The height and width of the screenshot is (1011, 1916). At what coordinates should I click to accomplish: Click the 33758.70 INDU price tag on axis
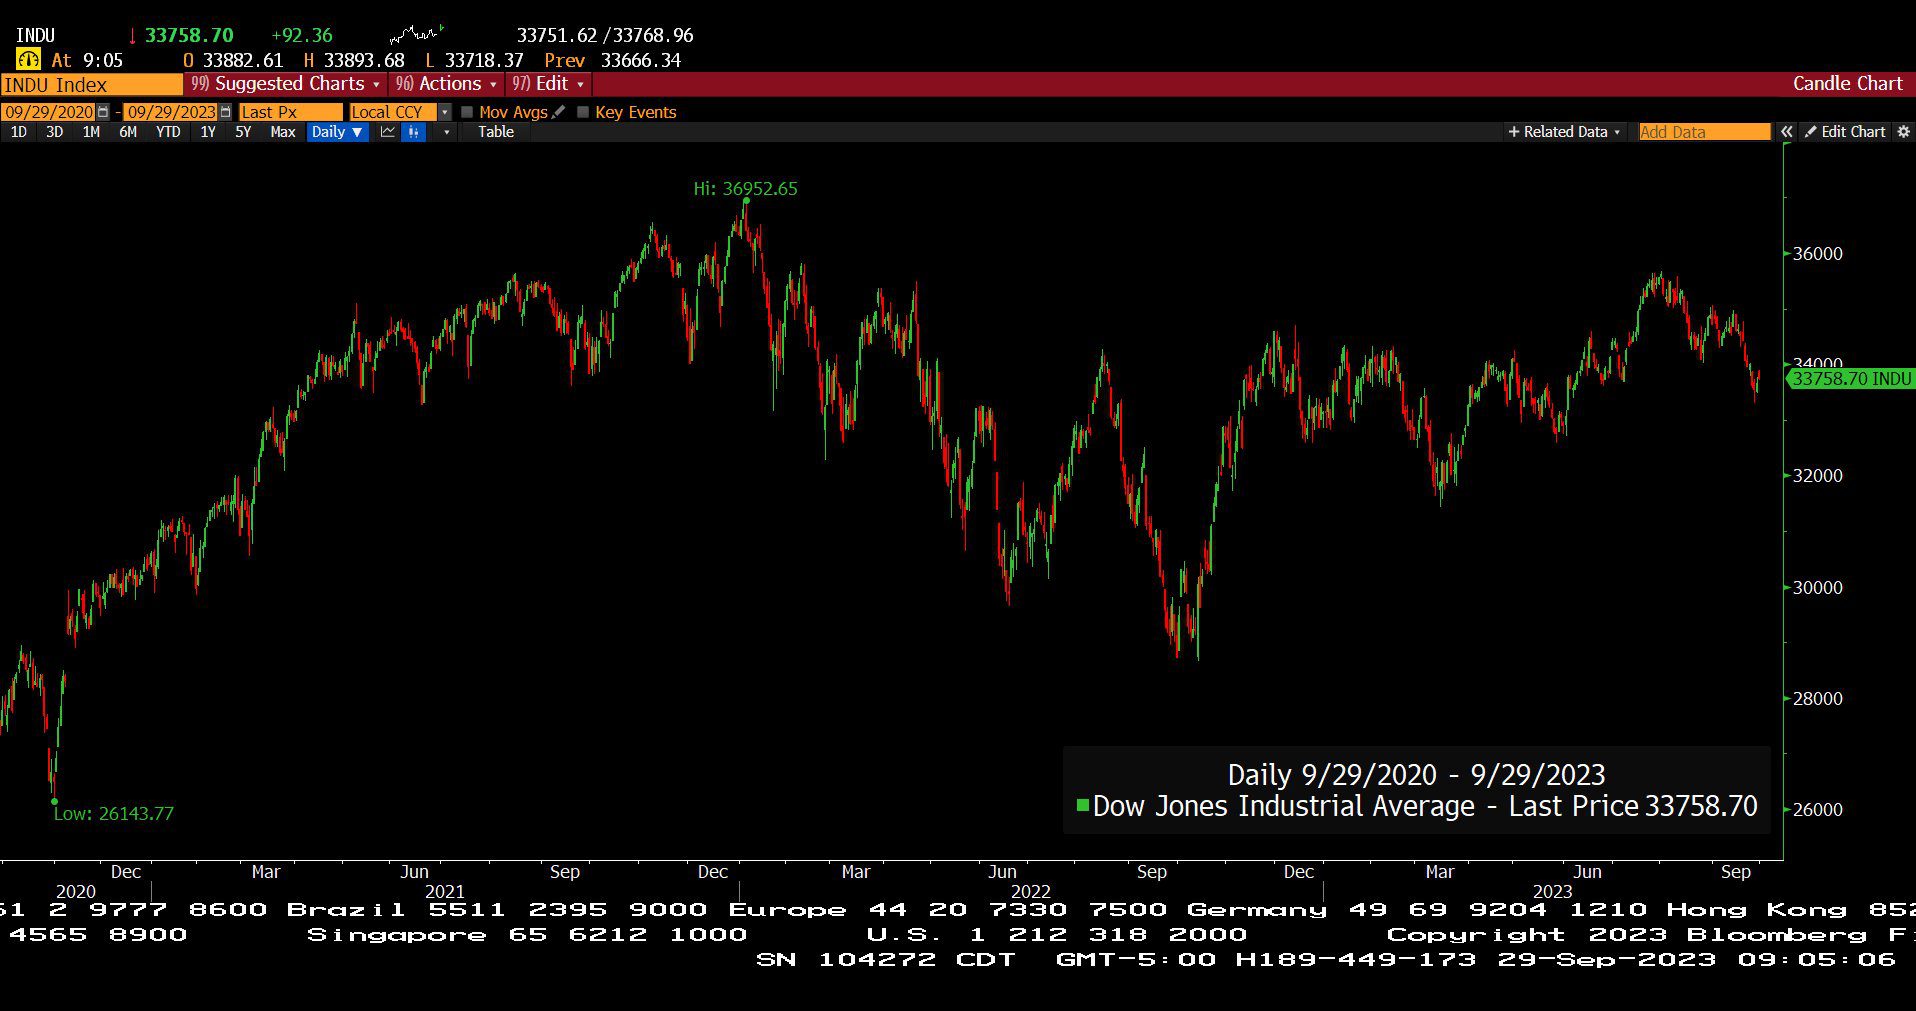(x=1850, y=379)
